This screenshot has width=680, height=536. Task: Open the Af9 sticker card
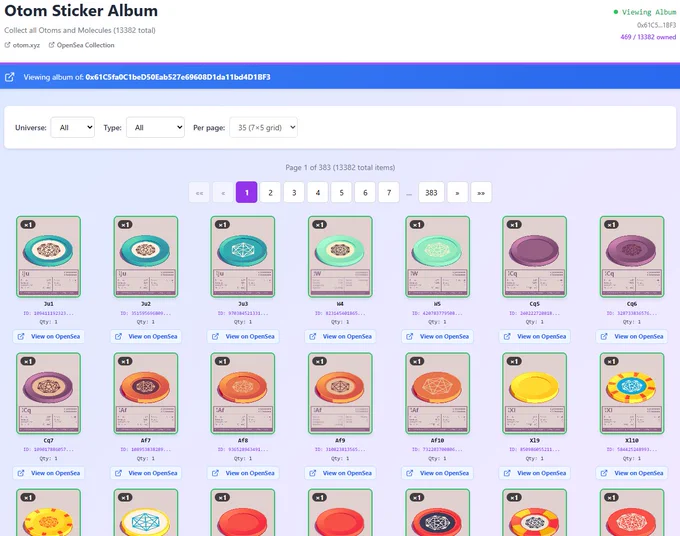click(340, 393)
